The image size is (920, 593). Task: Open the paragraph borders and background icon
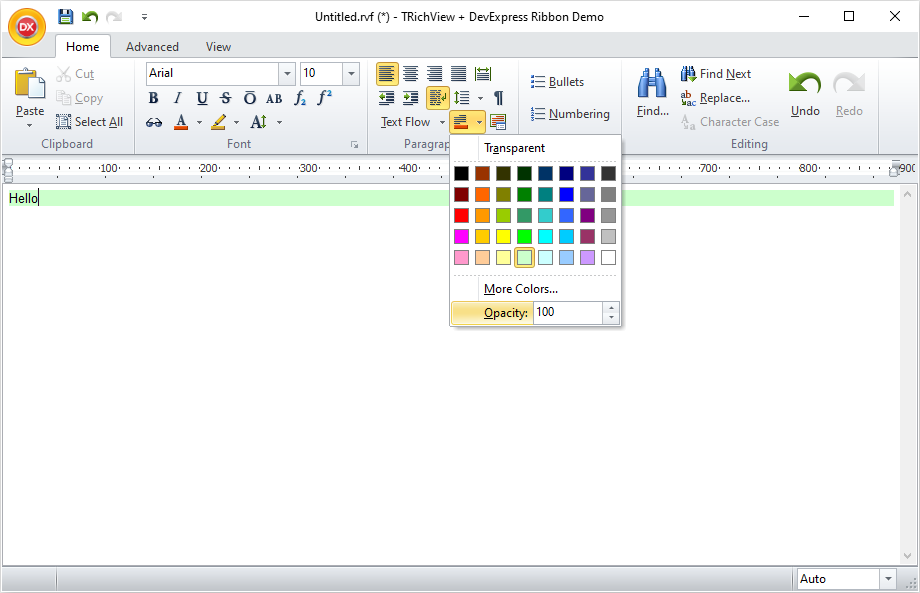point(498,122)
